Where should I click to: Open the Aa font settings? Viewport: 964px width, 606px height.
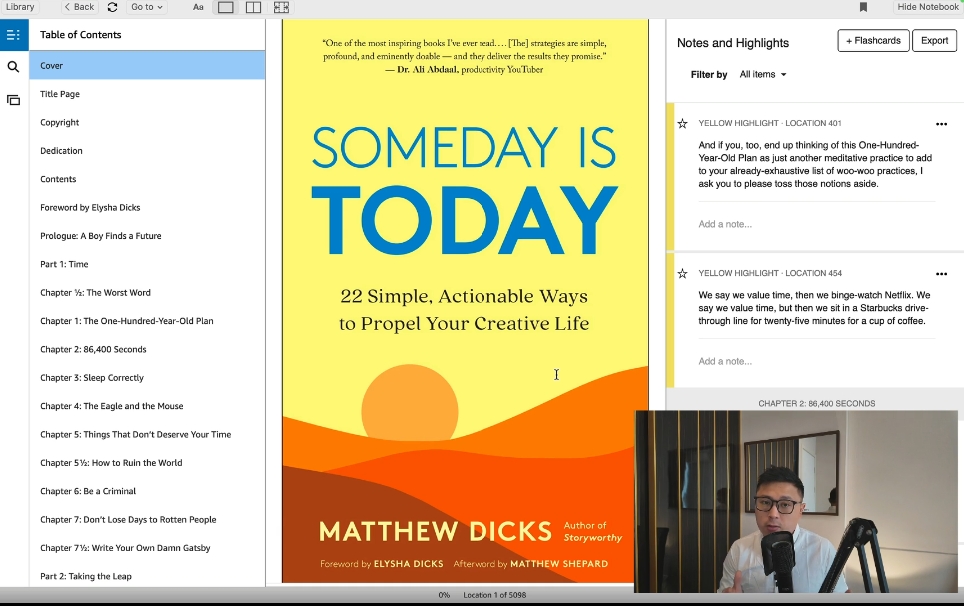click(198, 7)
